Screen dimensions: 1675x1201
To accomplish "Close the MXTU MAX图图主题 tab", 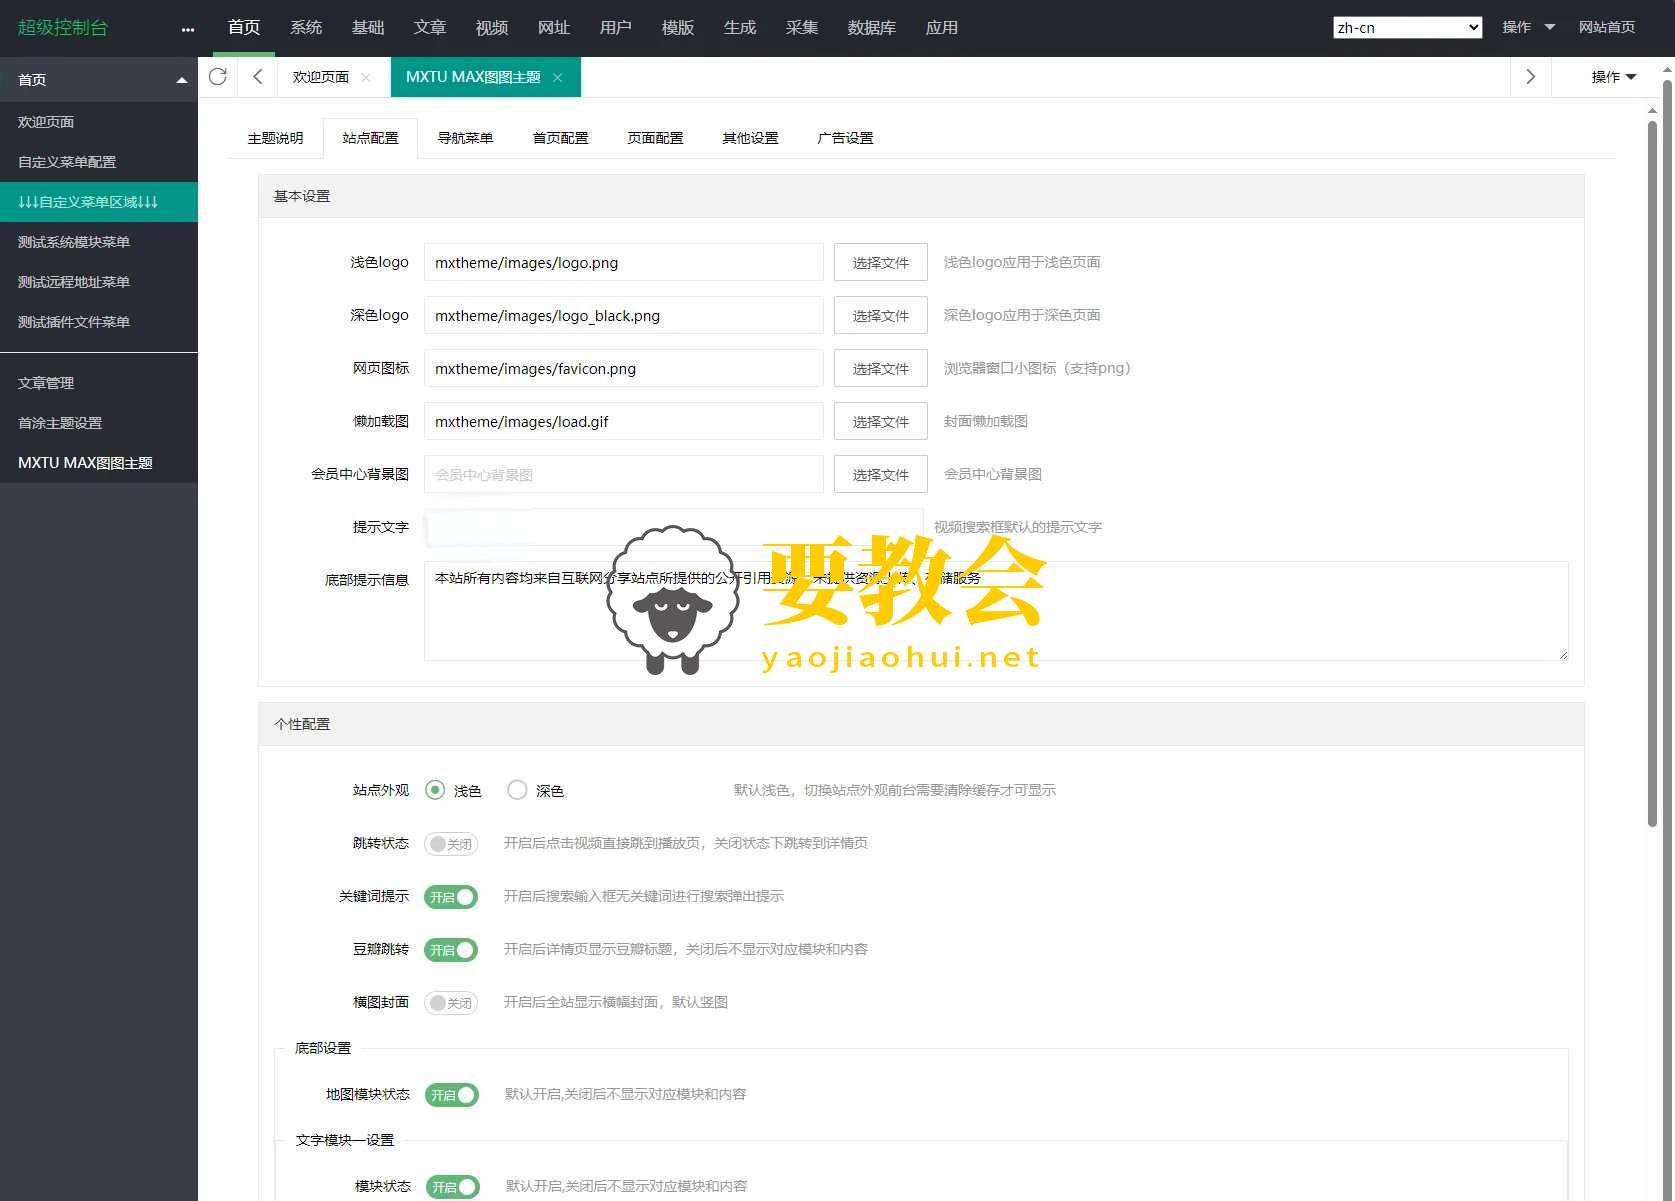I will click(558, 77).
